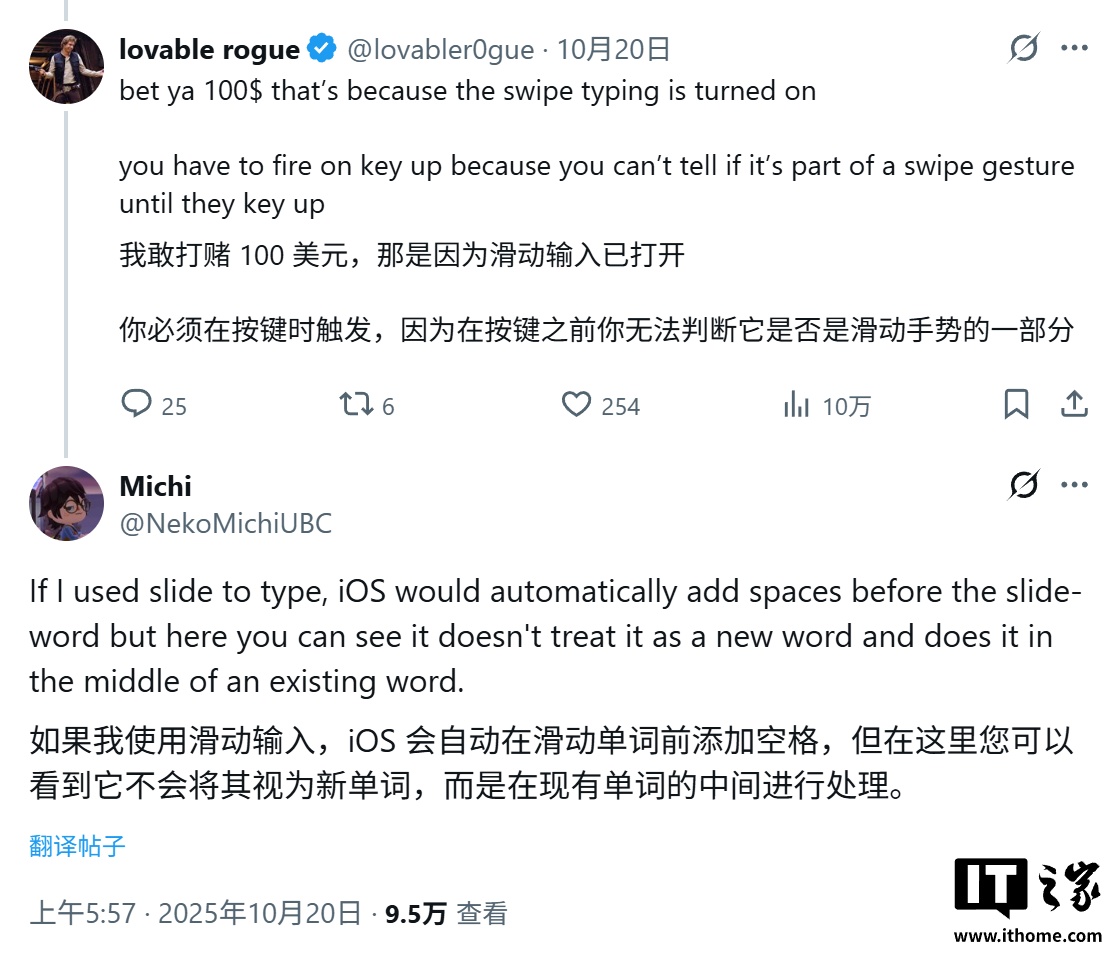Viewport: 1120px width, 957px height.
Task: Click Grok icon on Michi's post
Action: [1023, 485]
